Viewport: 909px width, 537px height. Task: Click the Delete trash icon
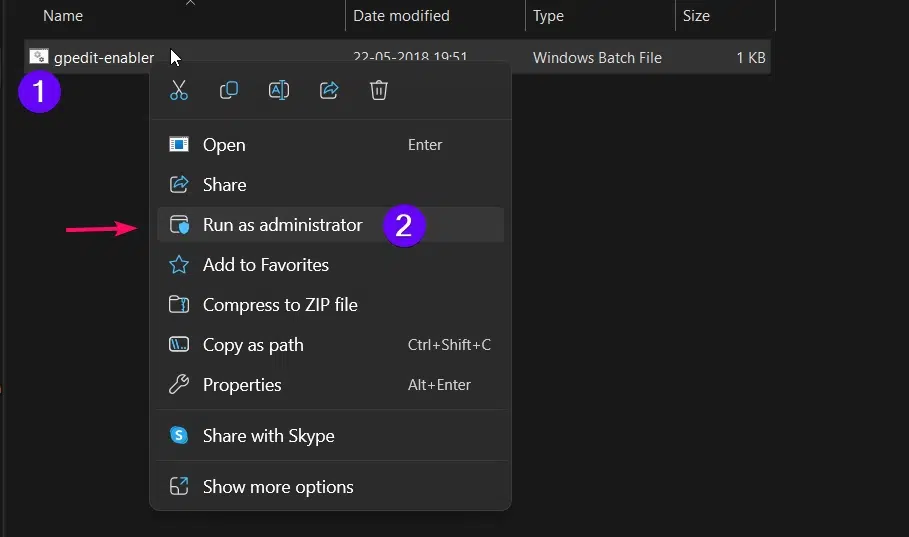(379, 90)
